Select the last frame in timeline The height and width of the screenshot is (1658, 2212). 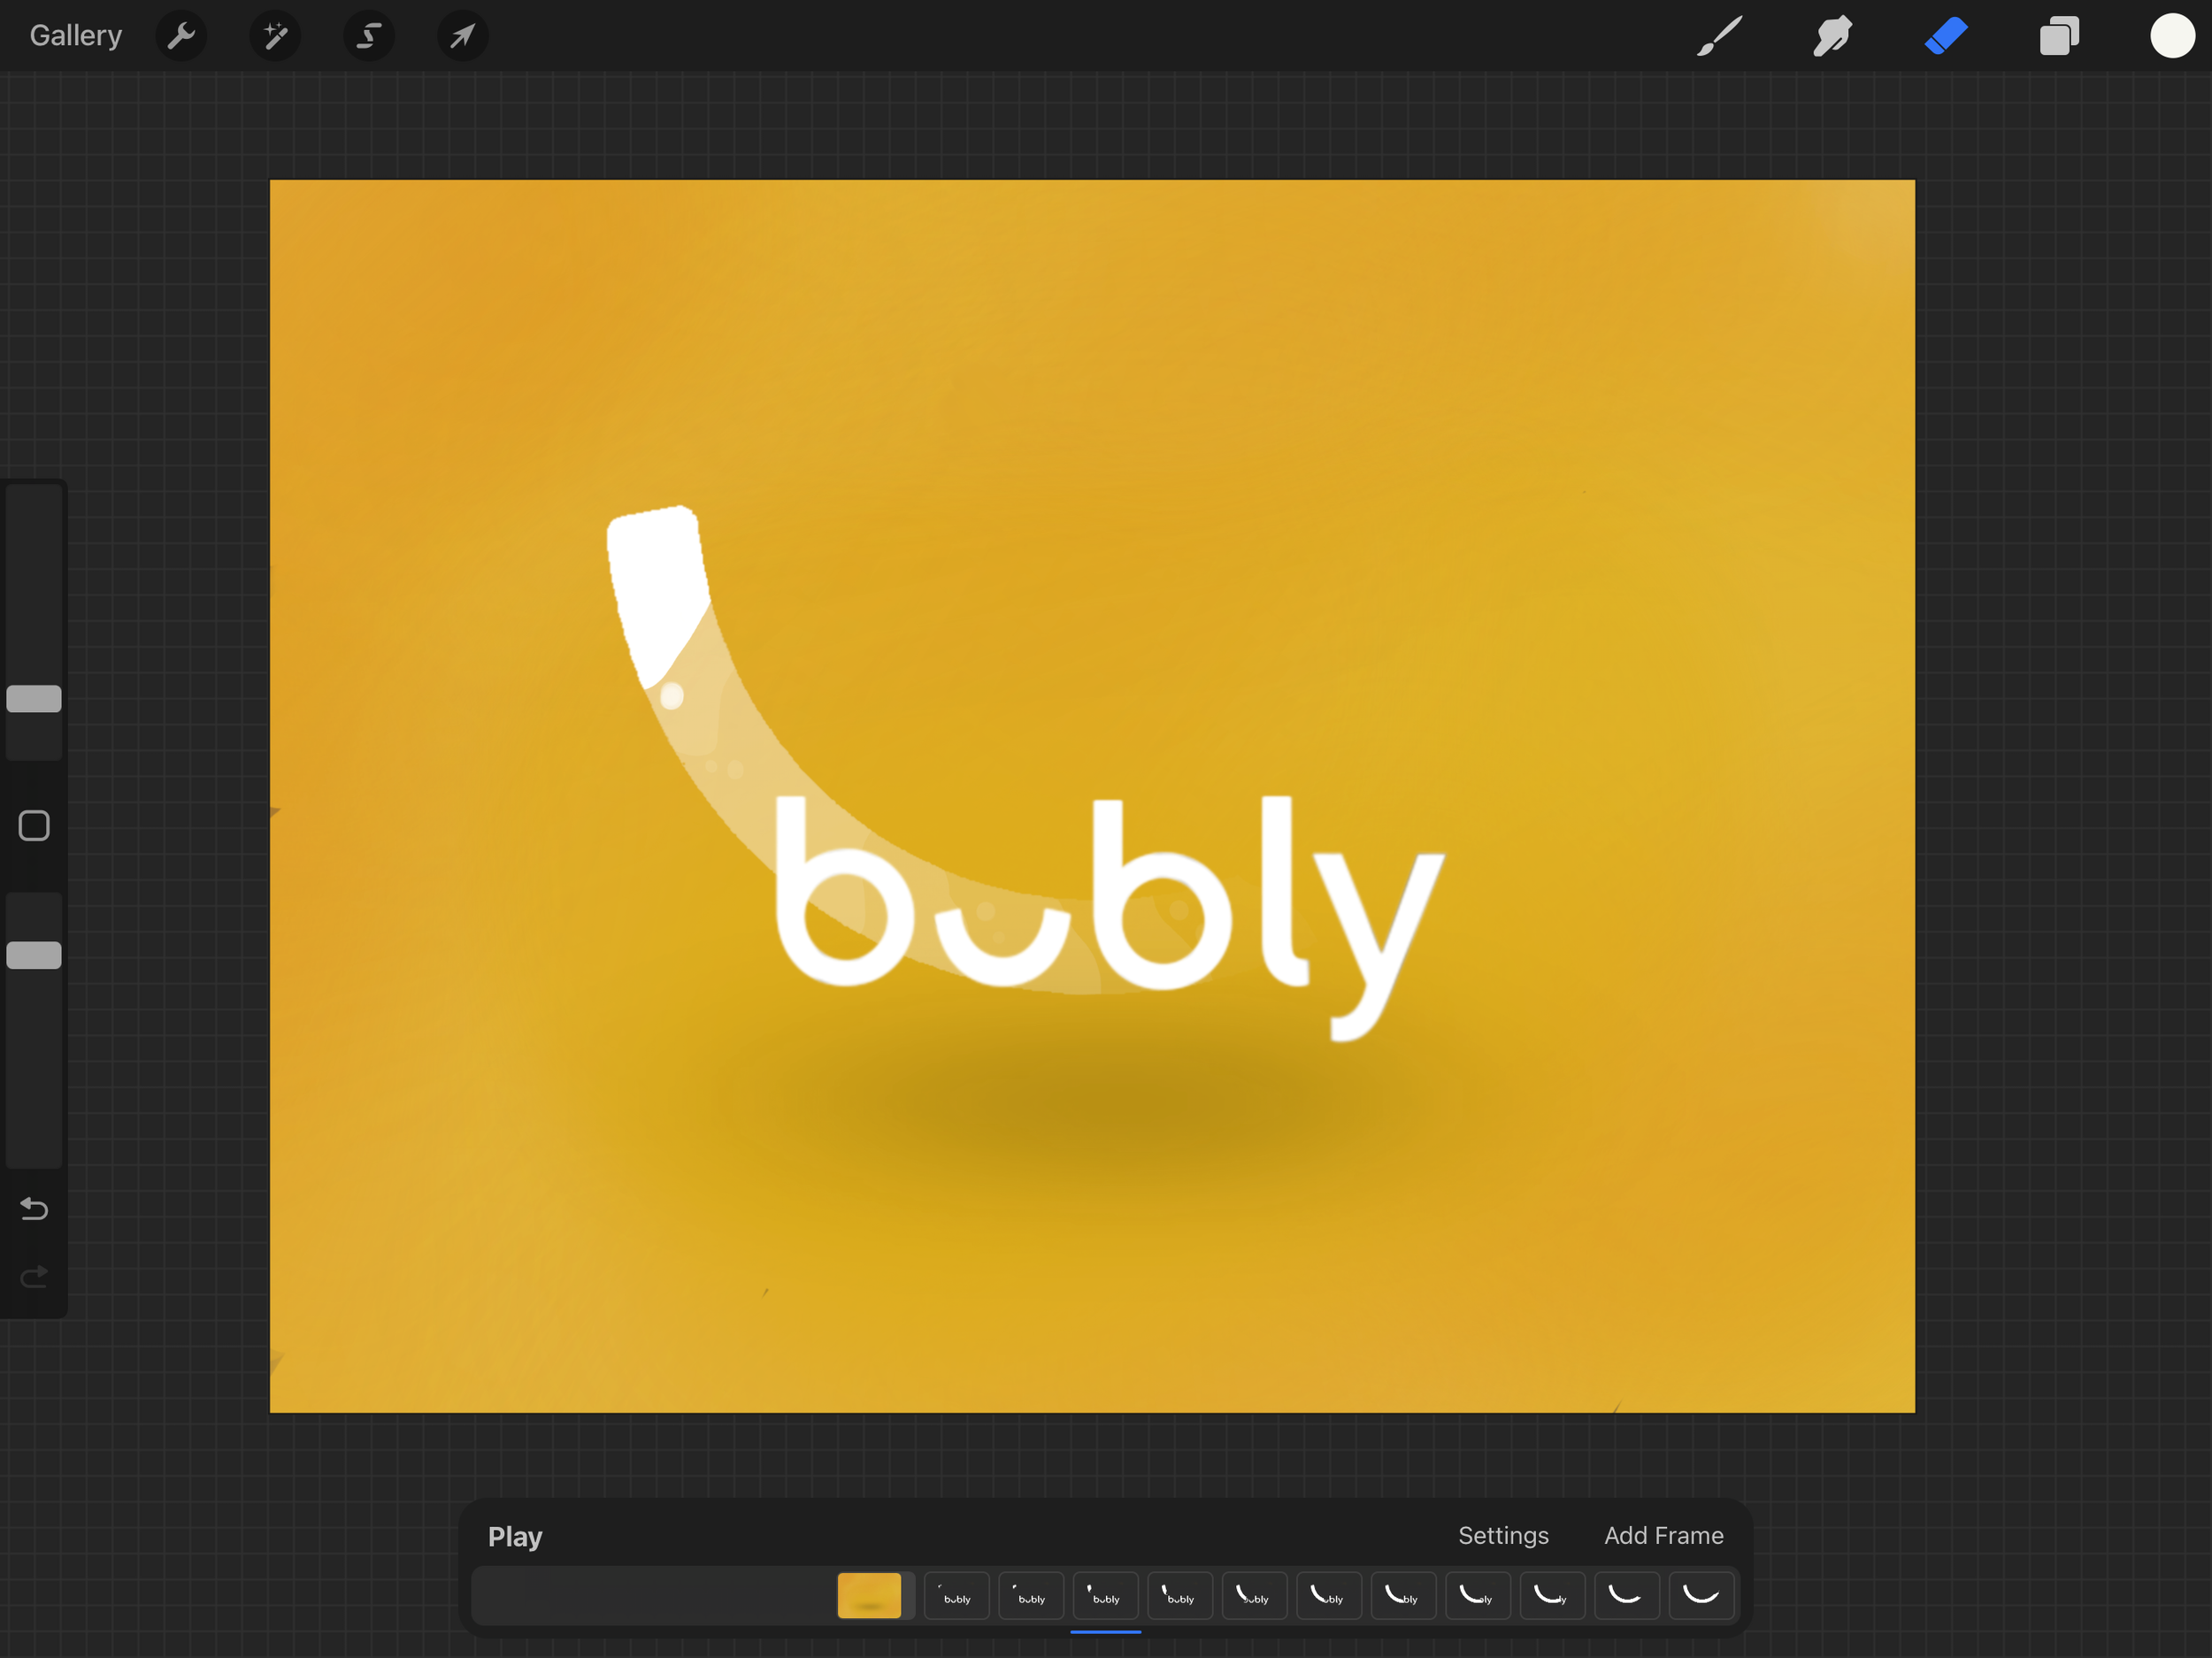pyautogui.click(x=1700, y=1595)
